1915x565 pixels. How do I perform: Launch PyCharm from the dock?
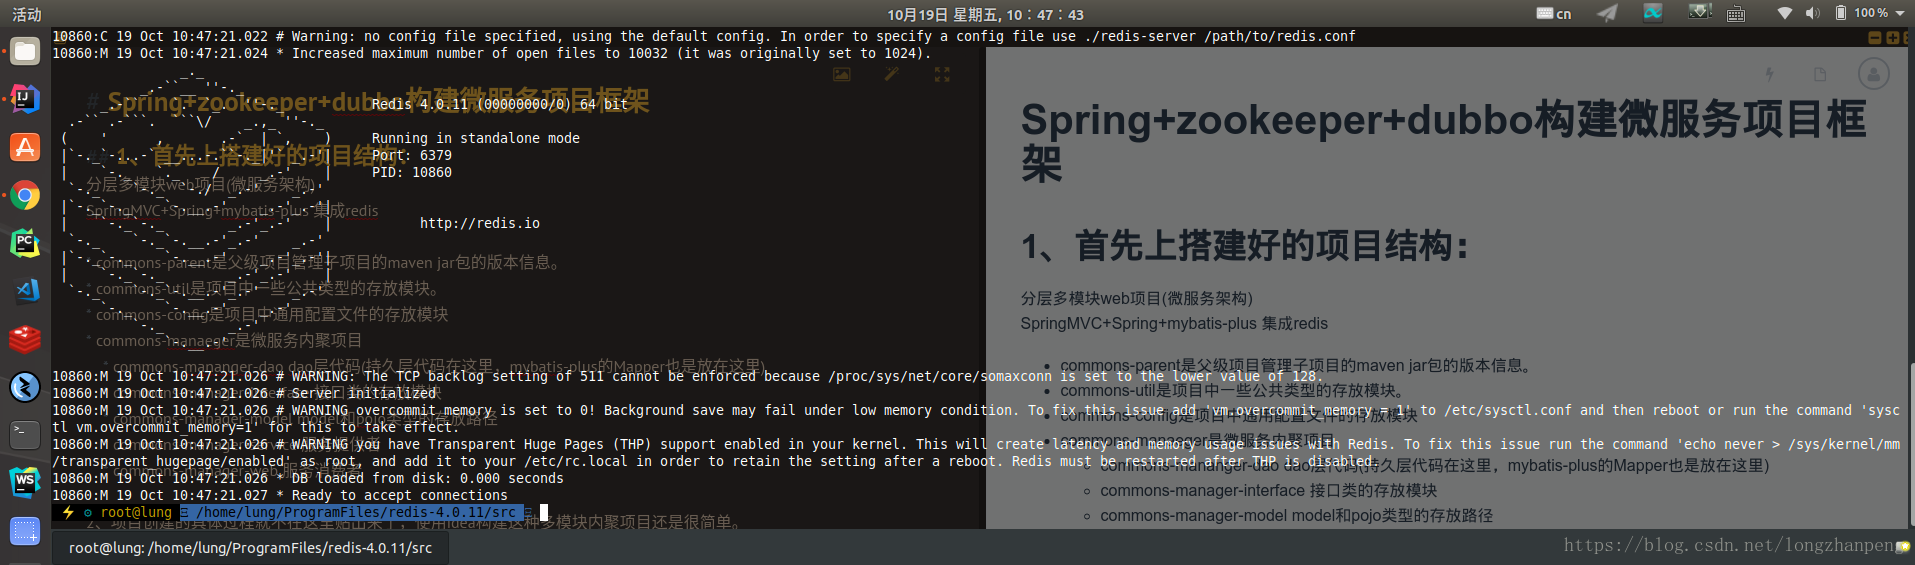coord(25,243)
